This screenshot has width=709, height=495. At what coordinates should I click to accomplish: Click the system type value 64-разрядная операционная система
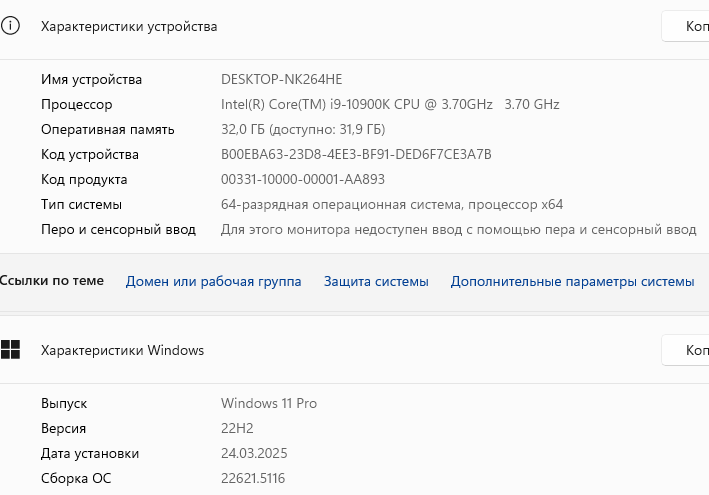[x=392, y=205]
